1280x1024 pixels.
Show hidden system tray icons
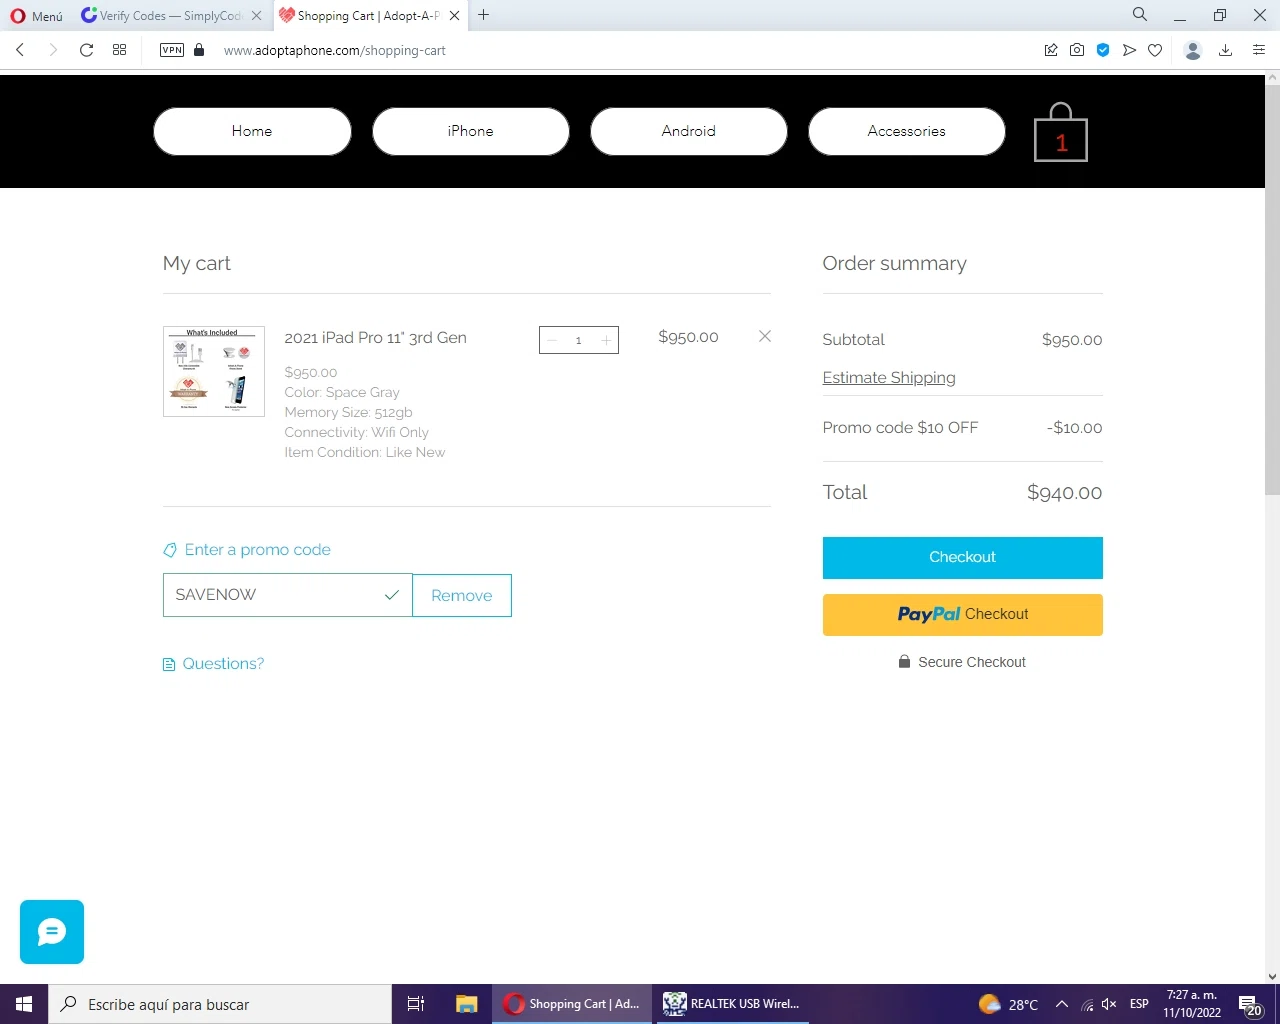[1062, 1004]
